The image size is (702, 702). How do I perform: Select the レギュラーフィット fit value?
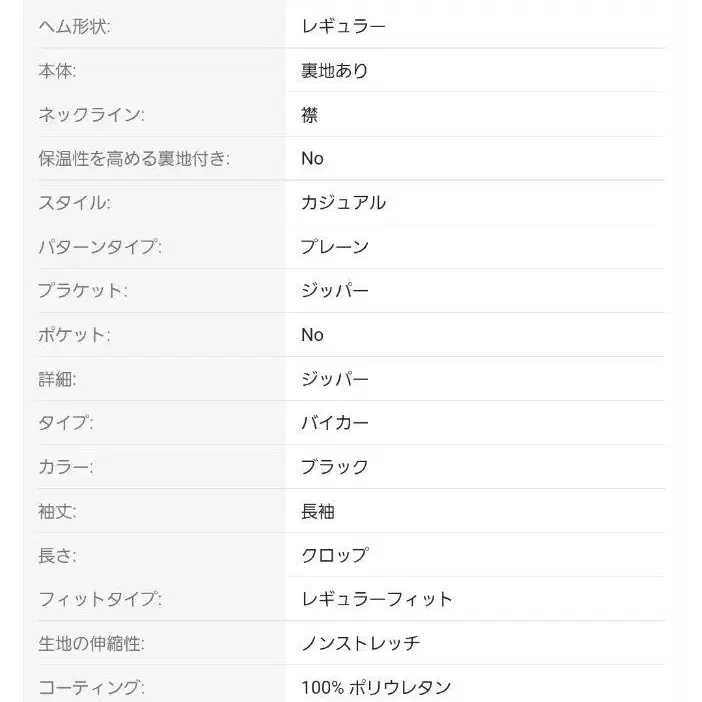[377, 599]
